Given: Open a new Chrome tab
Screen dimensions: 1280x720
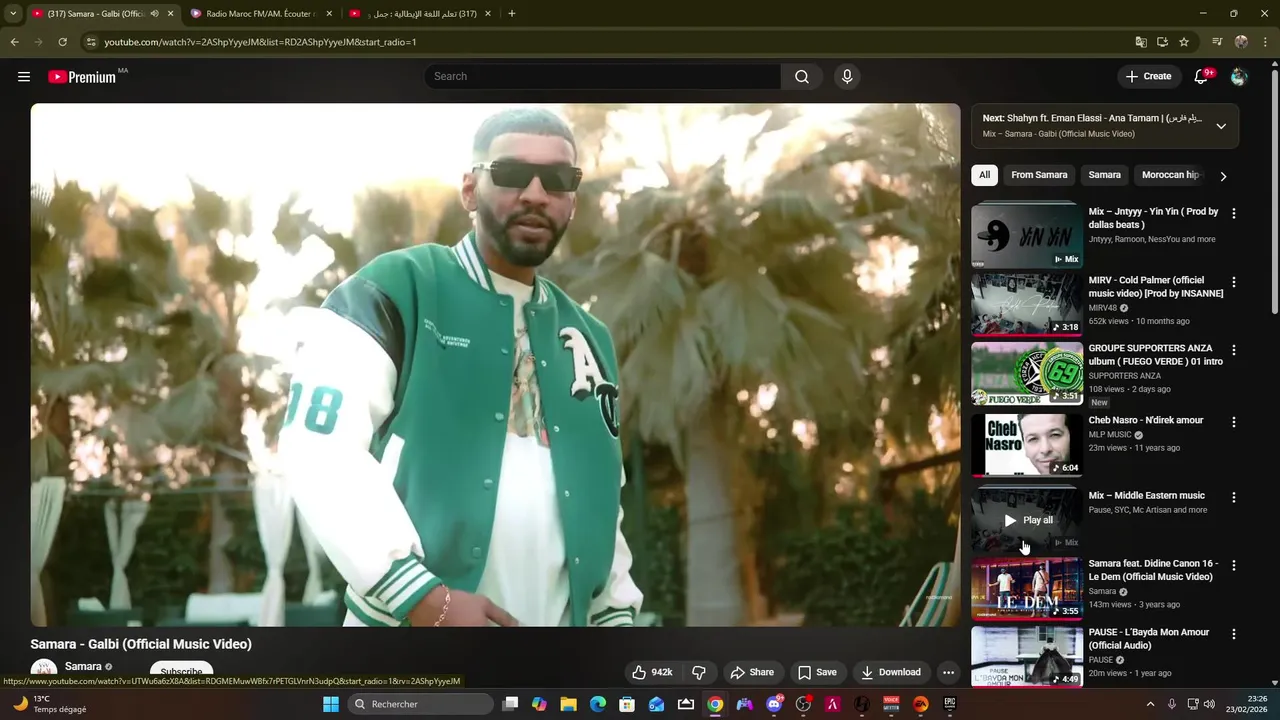Looking at the screenshot, I should tap(511, 14).
